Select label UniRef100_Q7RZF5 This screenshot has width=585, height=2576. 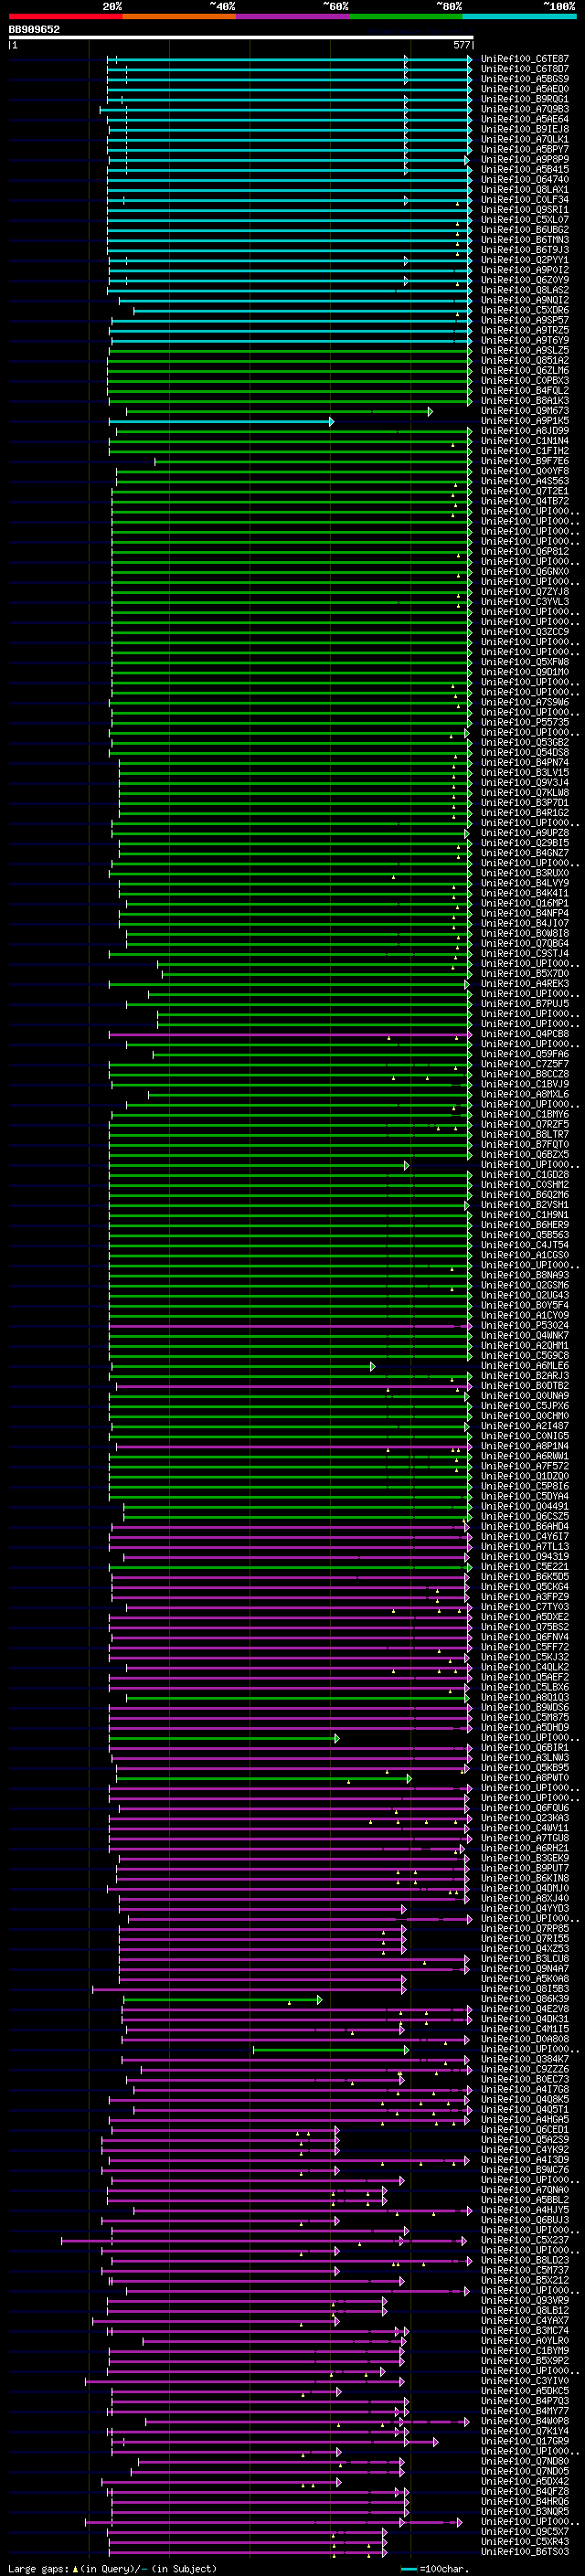tap(525, 1124)
